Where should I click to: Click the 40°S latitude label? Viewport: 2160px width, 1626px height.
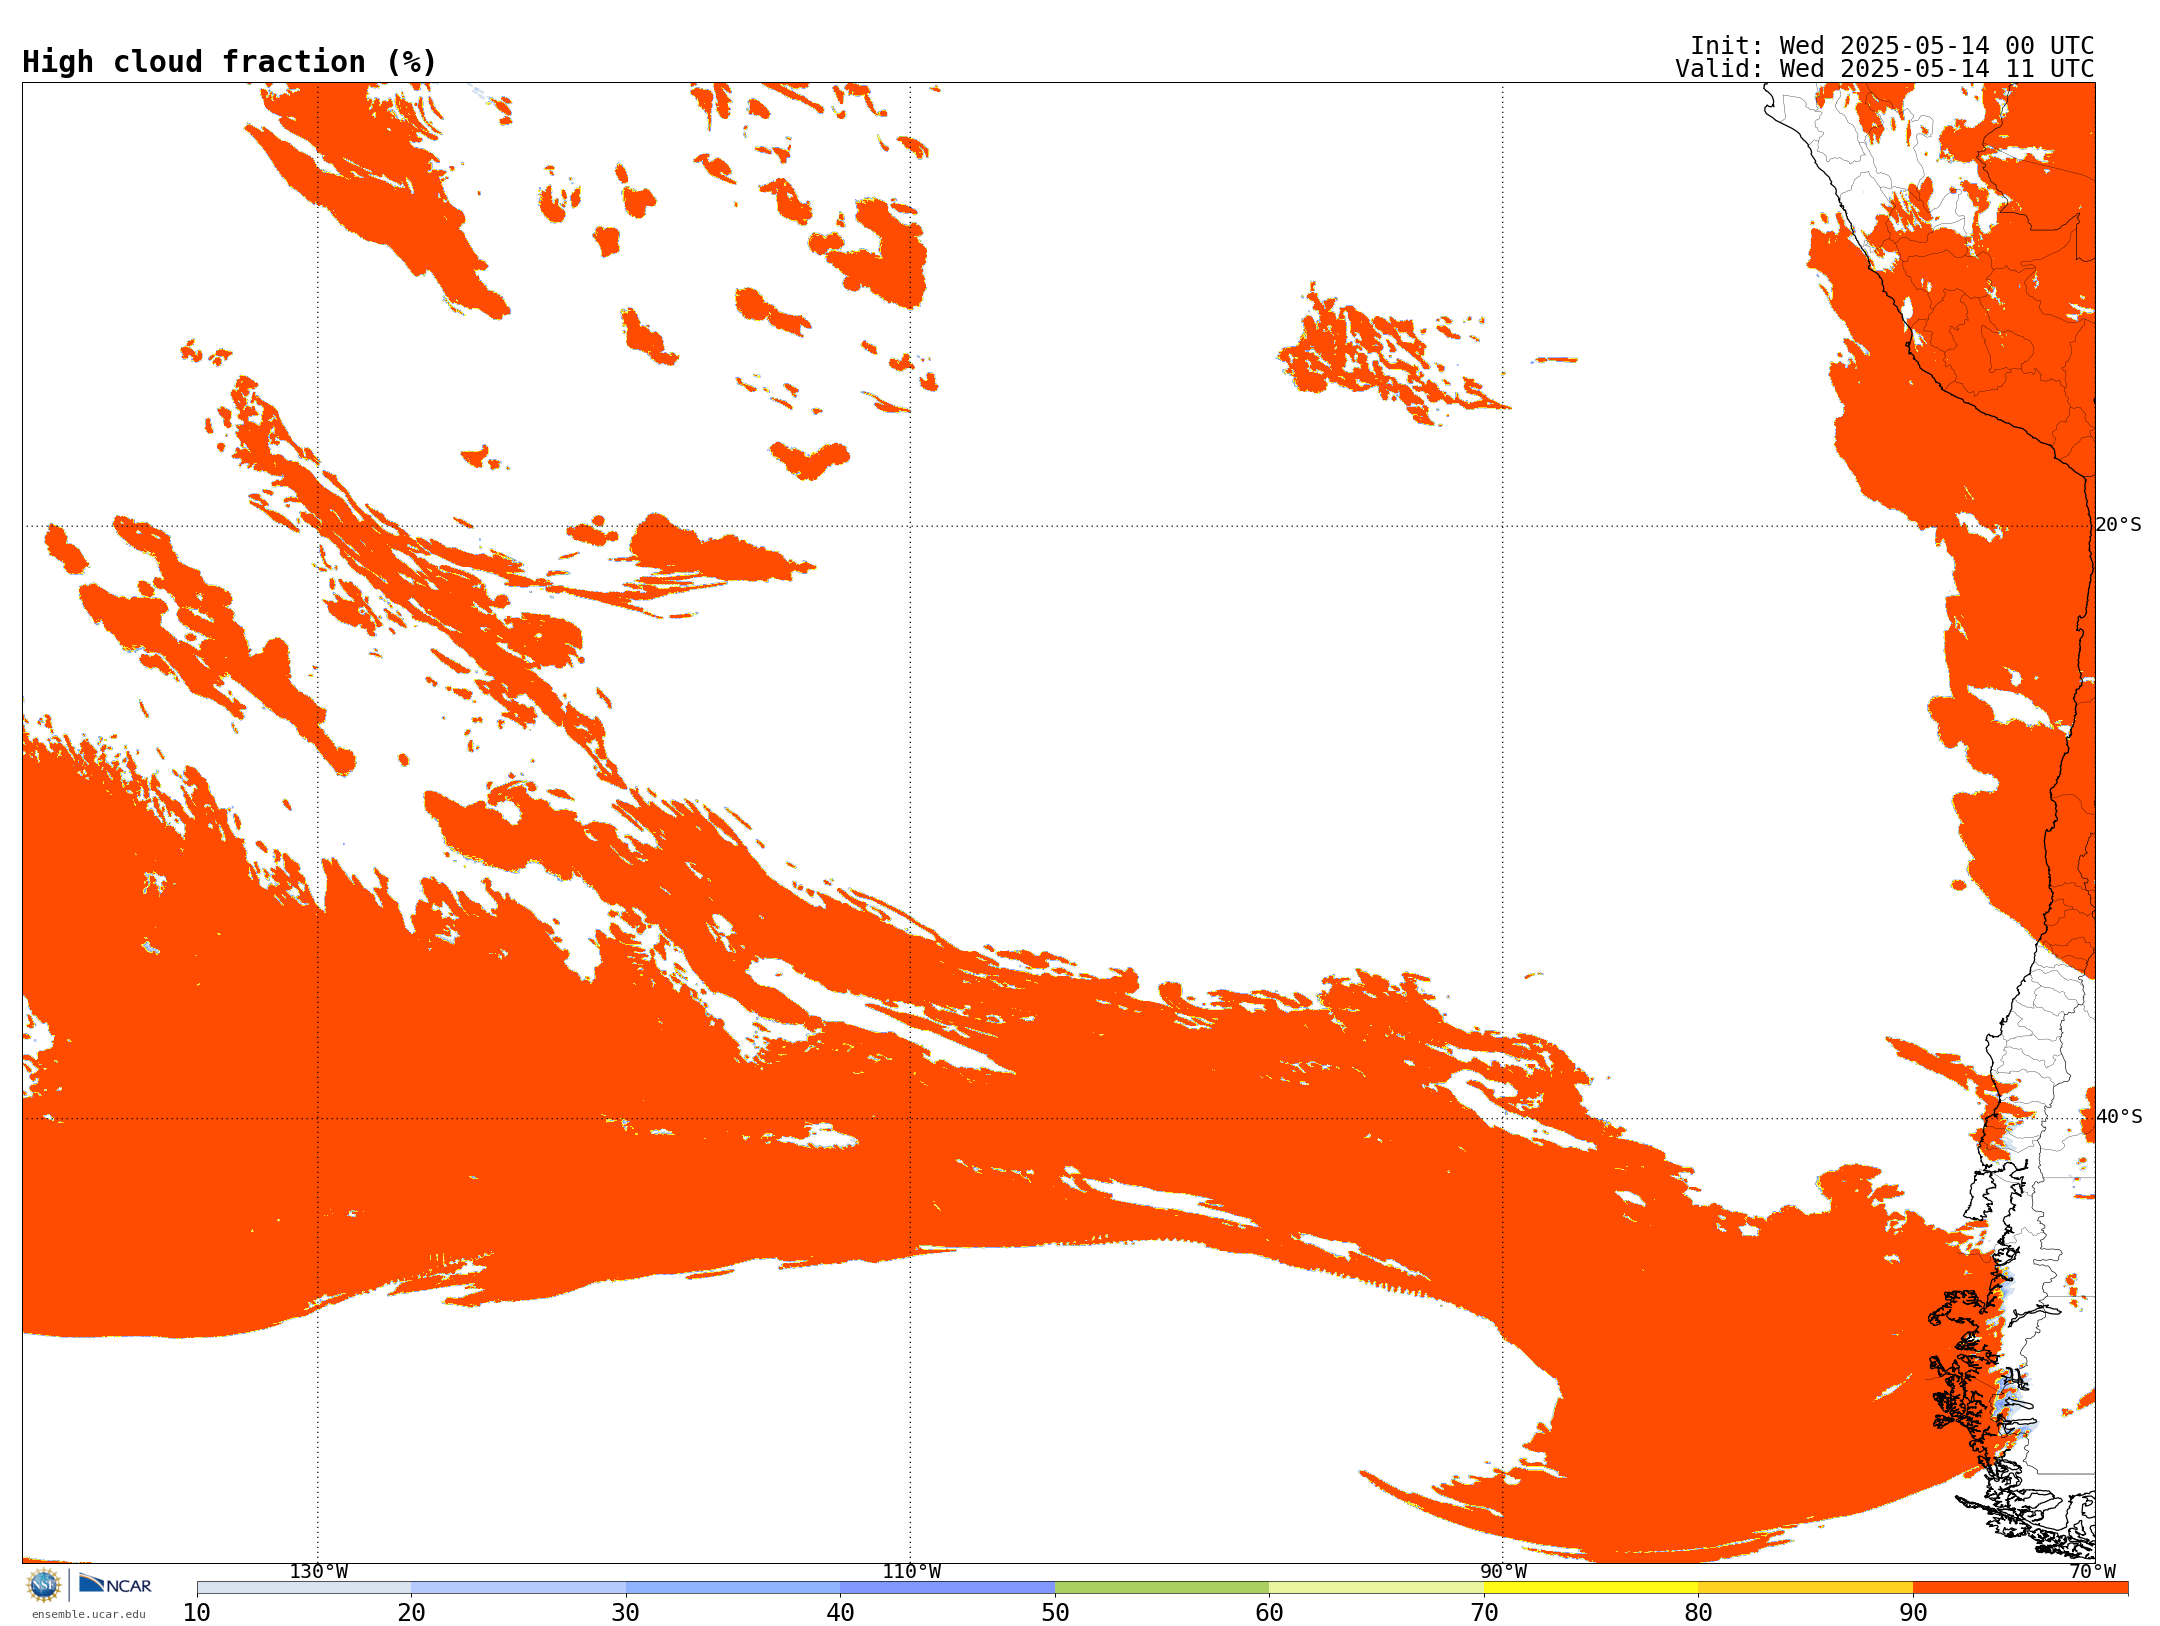tap(2119, 1117)
